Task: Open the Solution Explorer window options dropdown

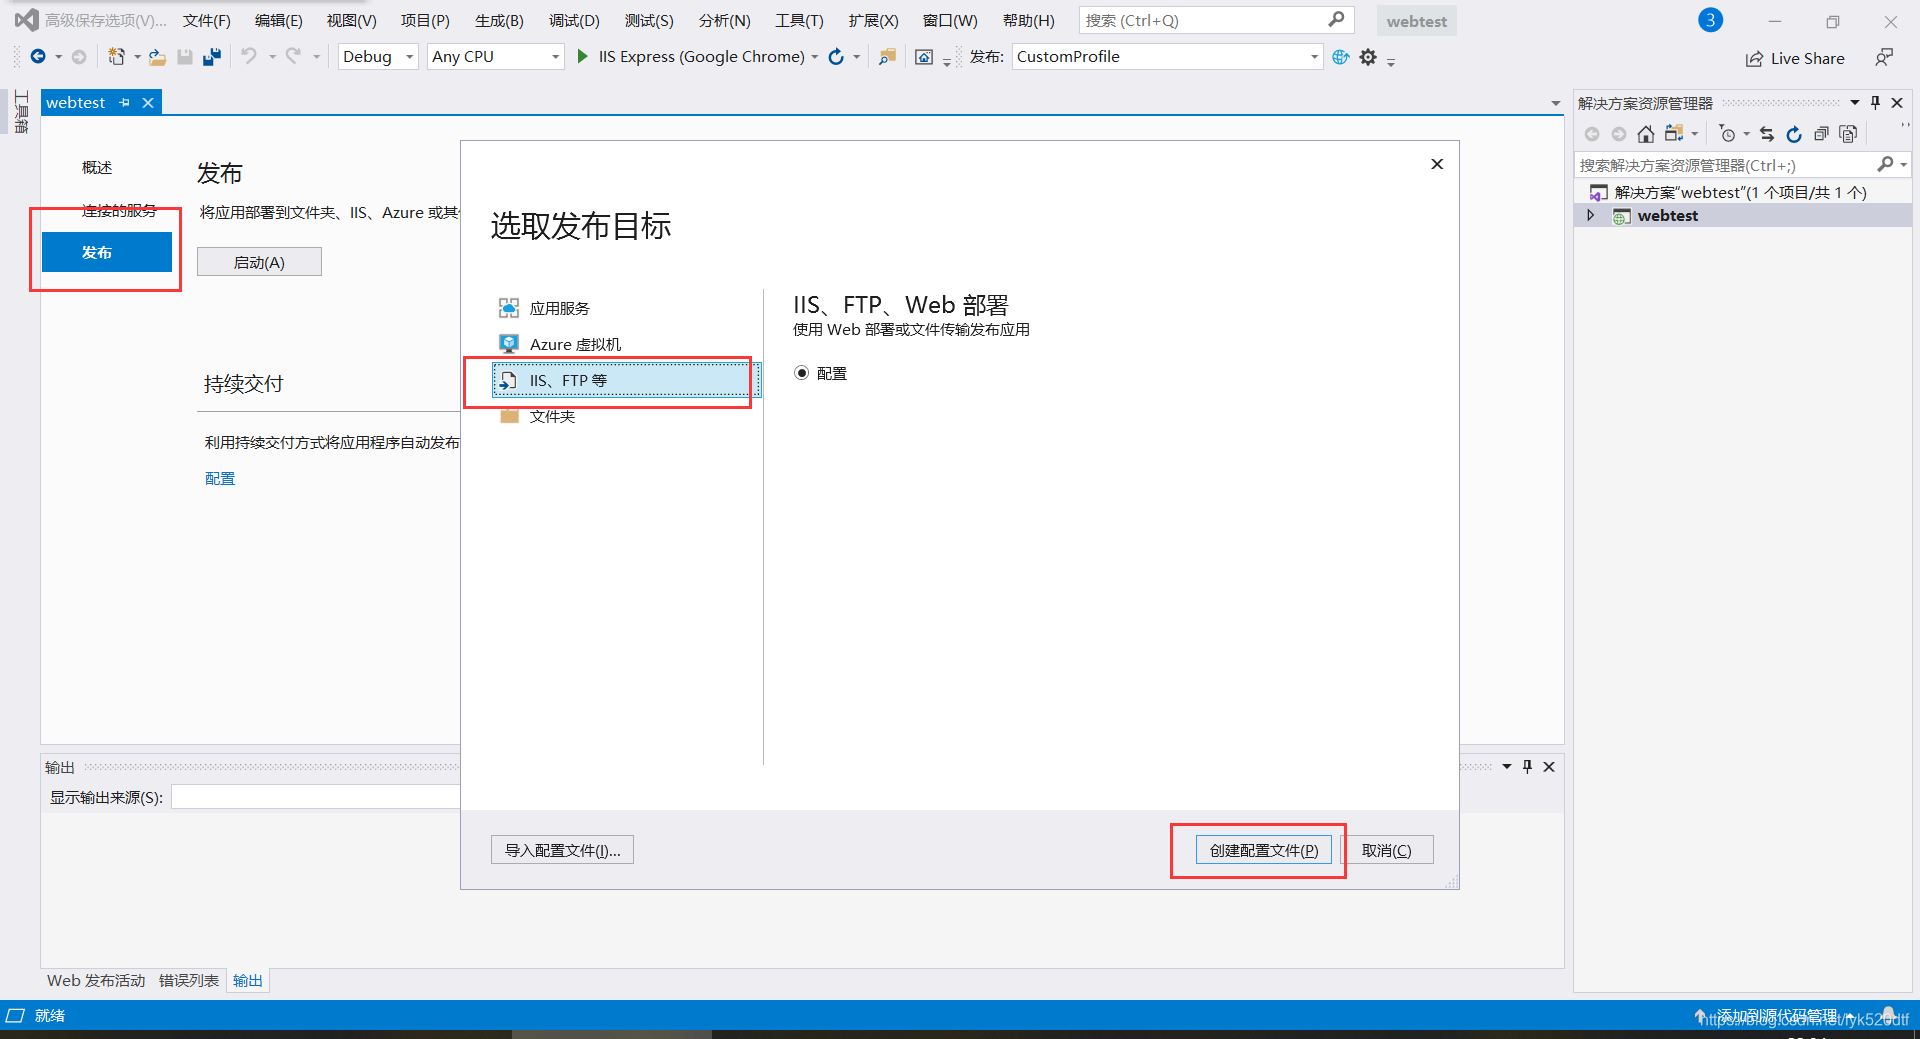Action: 1854,102
